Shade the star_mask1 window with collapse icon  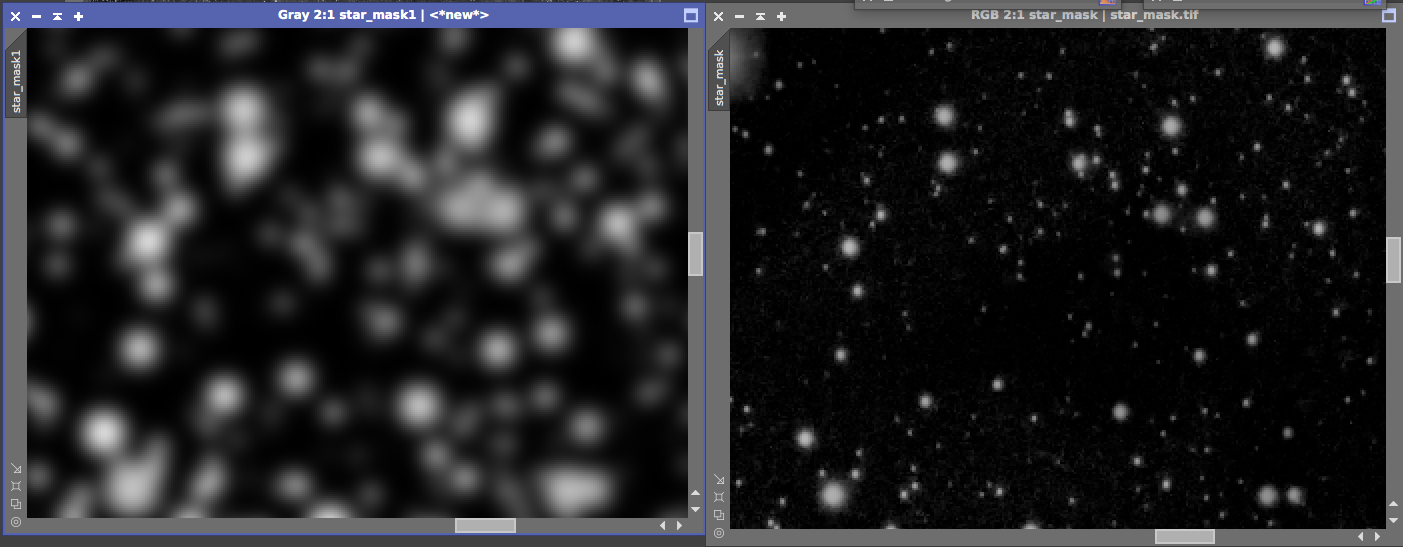point(58,16)
